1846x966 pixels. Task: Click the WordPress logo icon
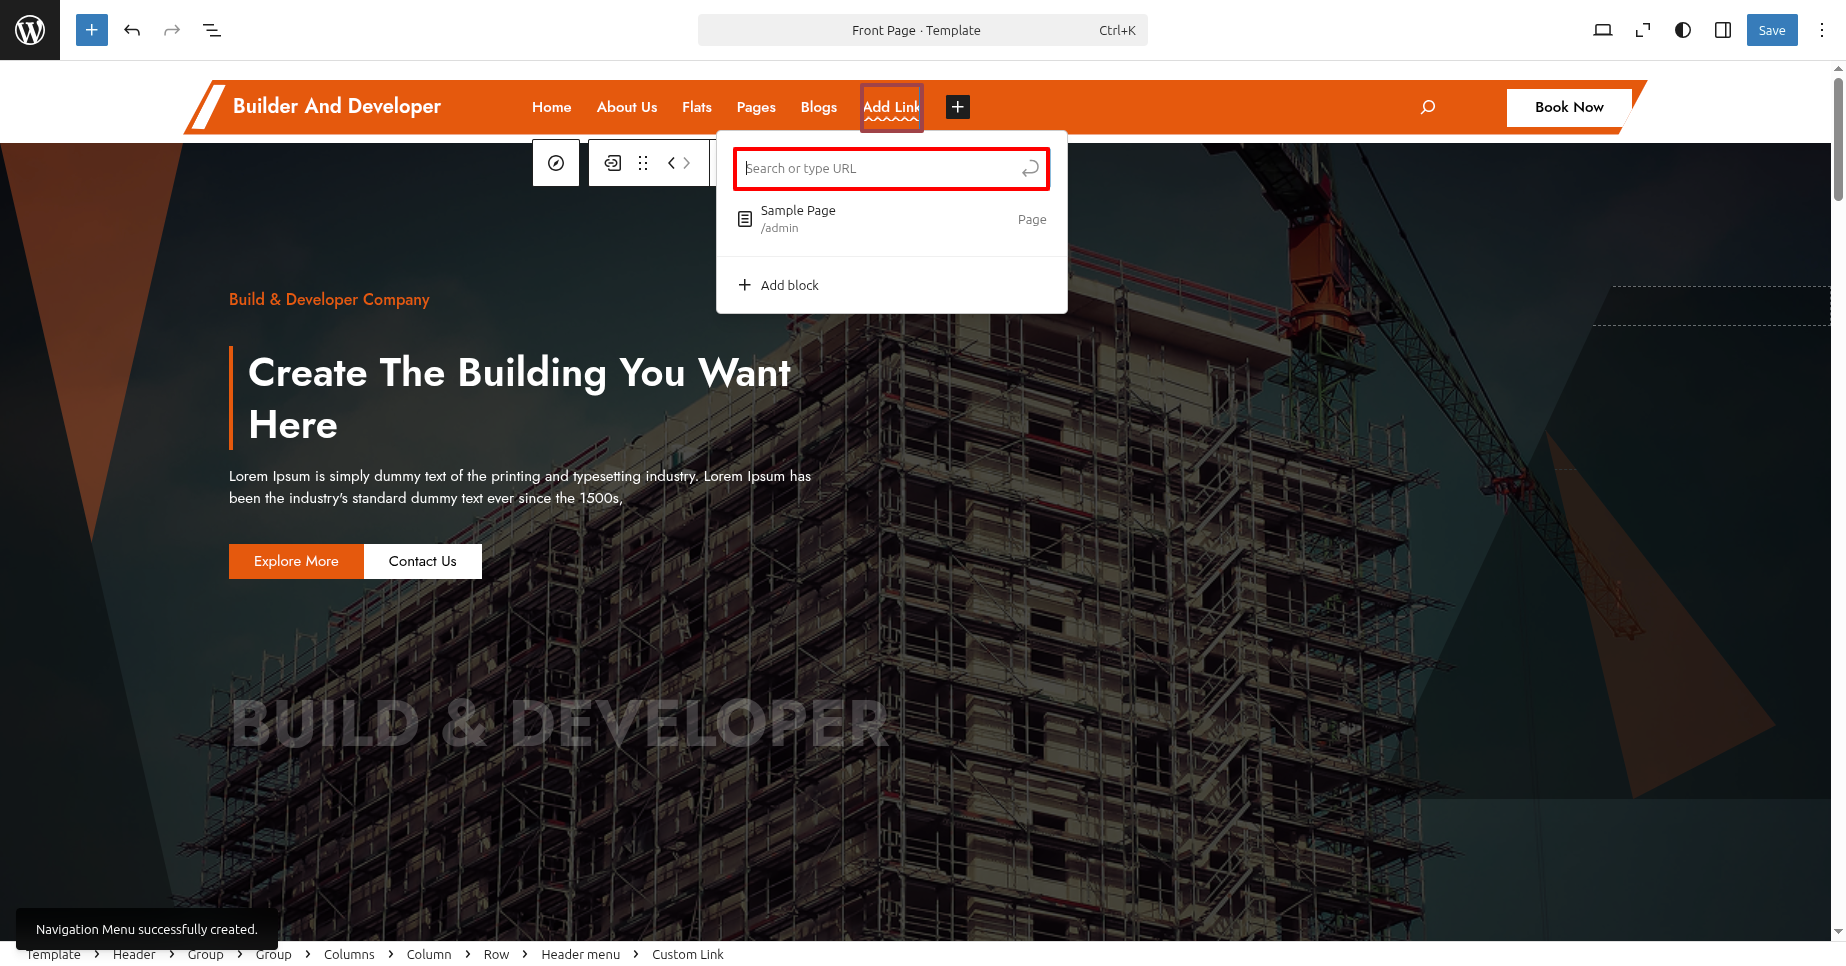[x=30, y=30]
